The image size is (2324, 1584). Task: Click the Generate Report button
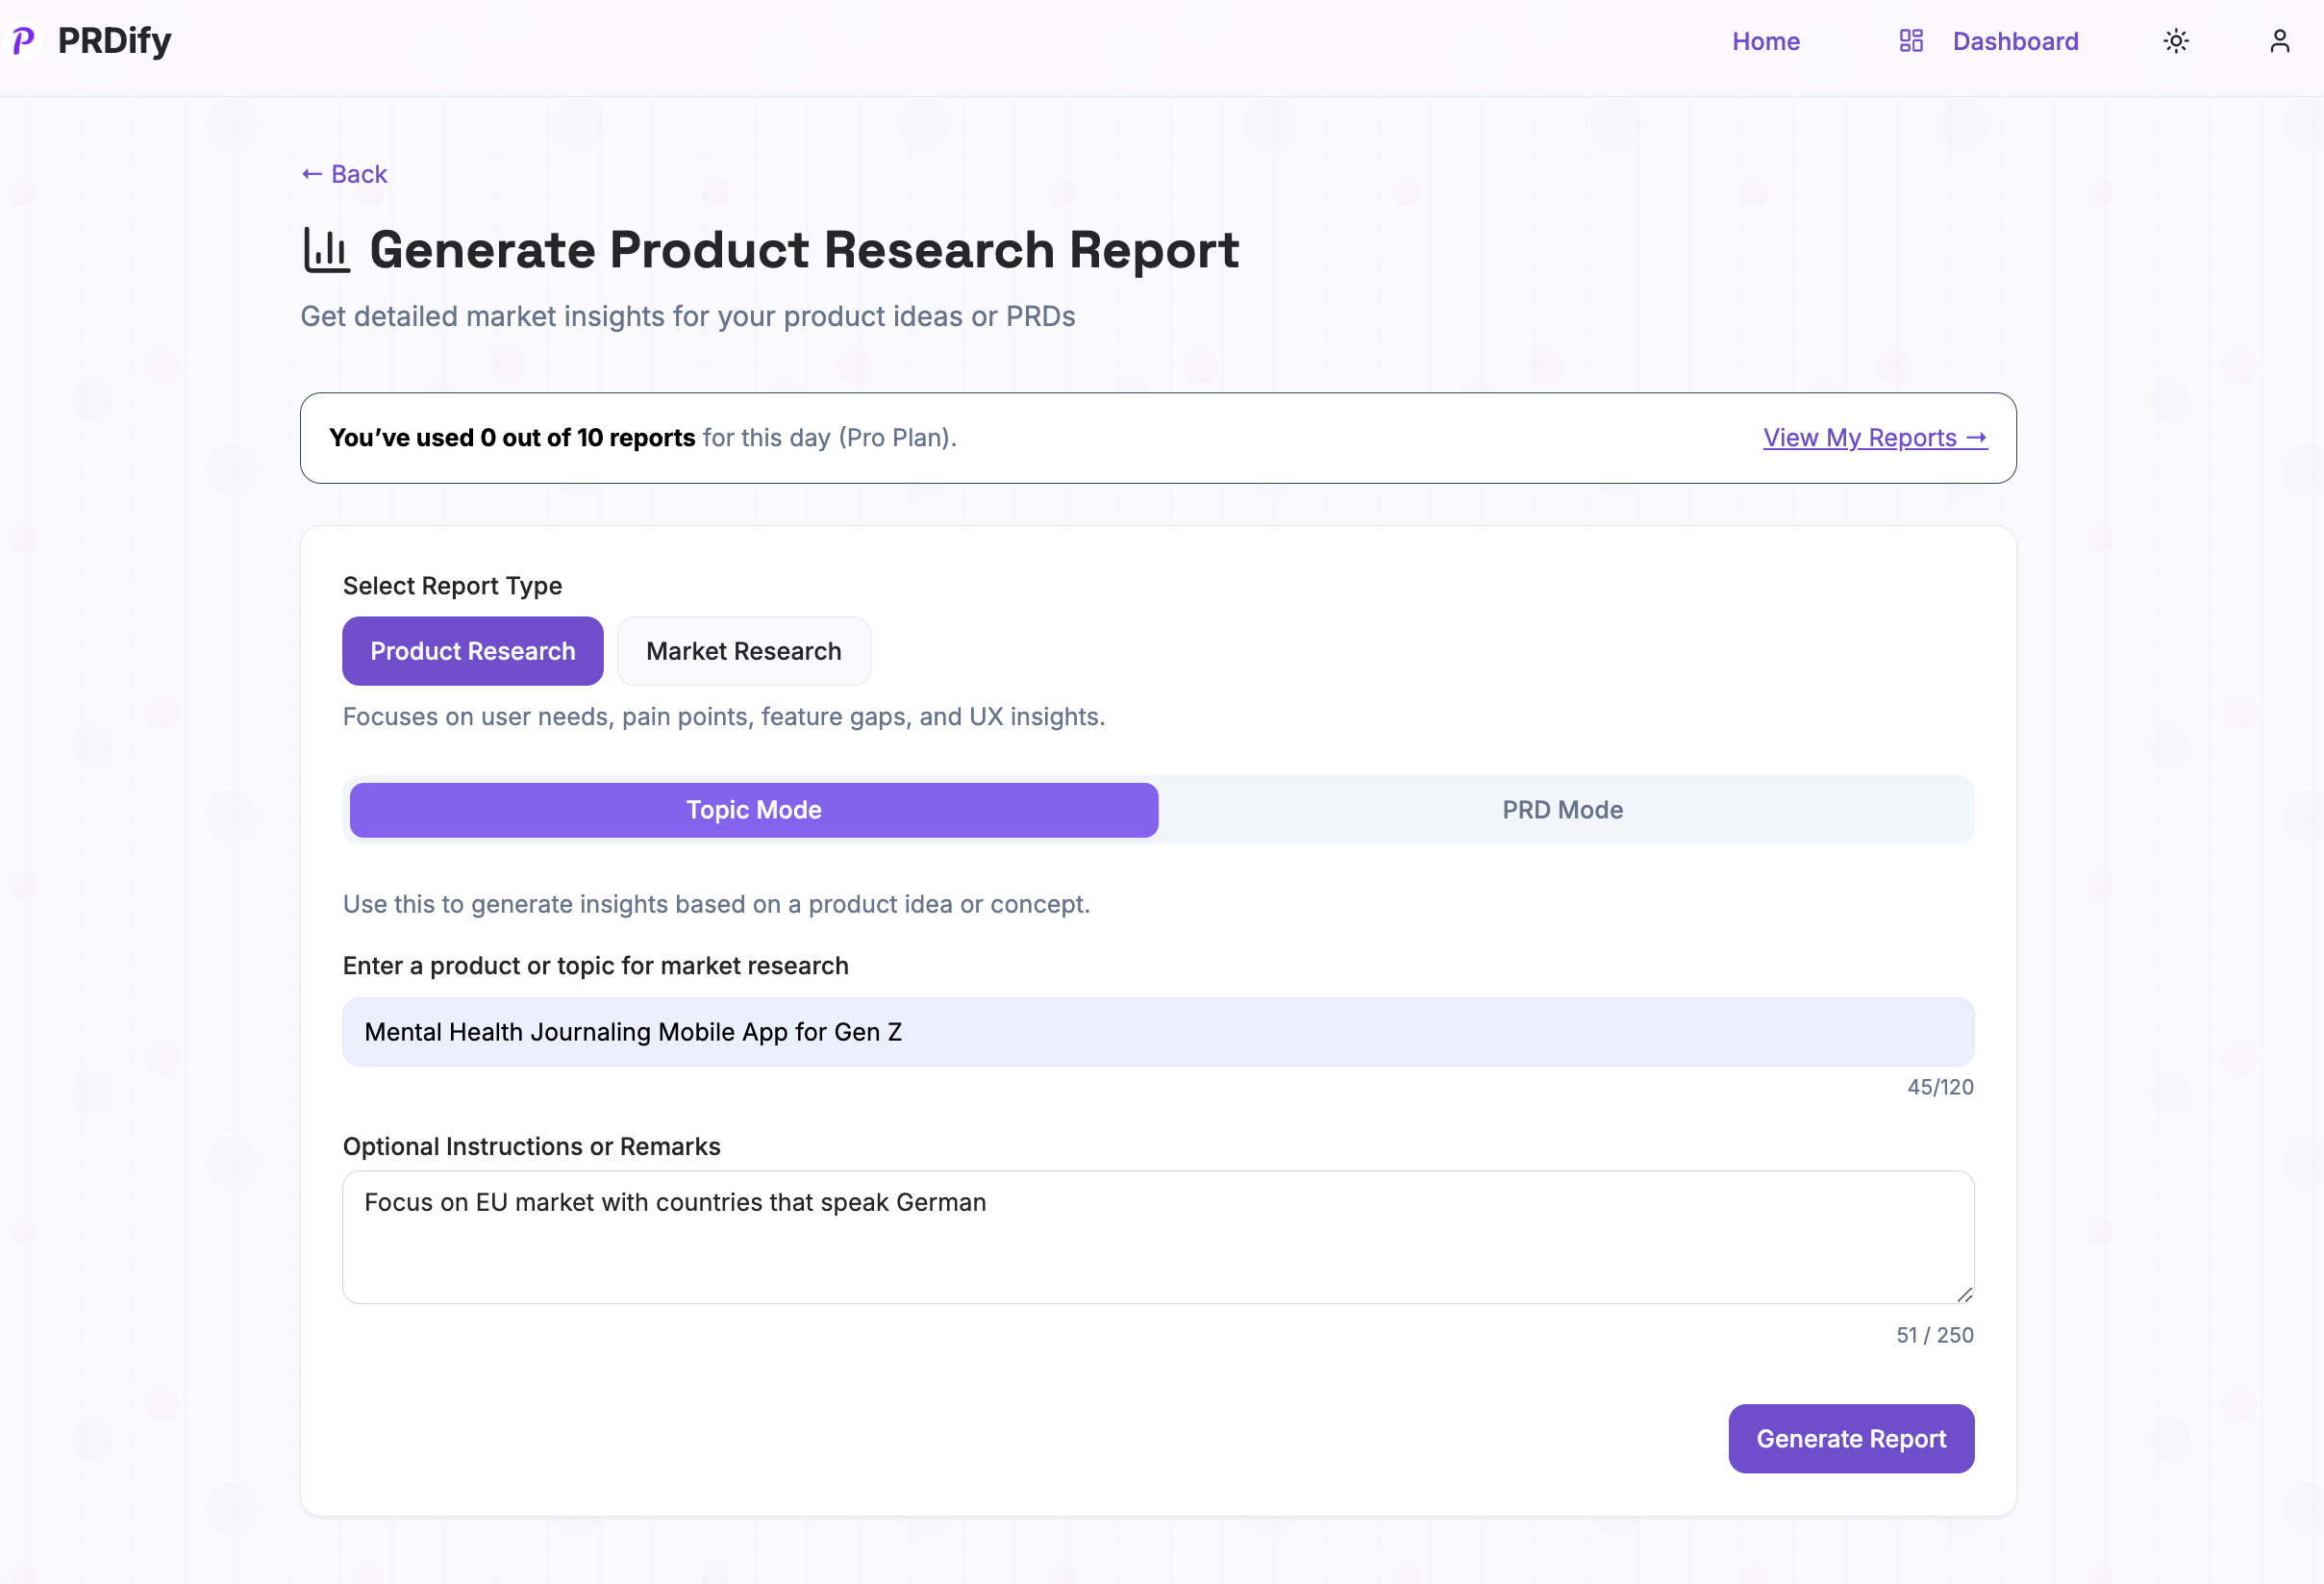[x=1851, y=1438]
